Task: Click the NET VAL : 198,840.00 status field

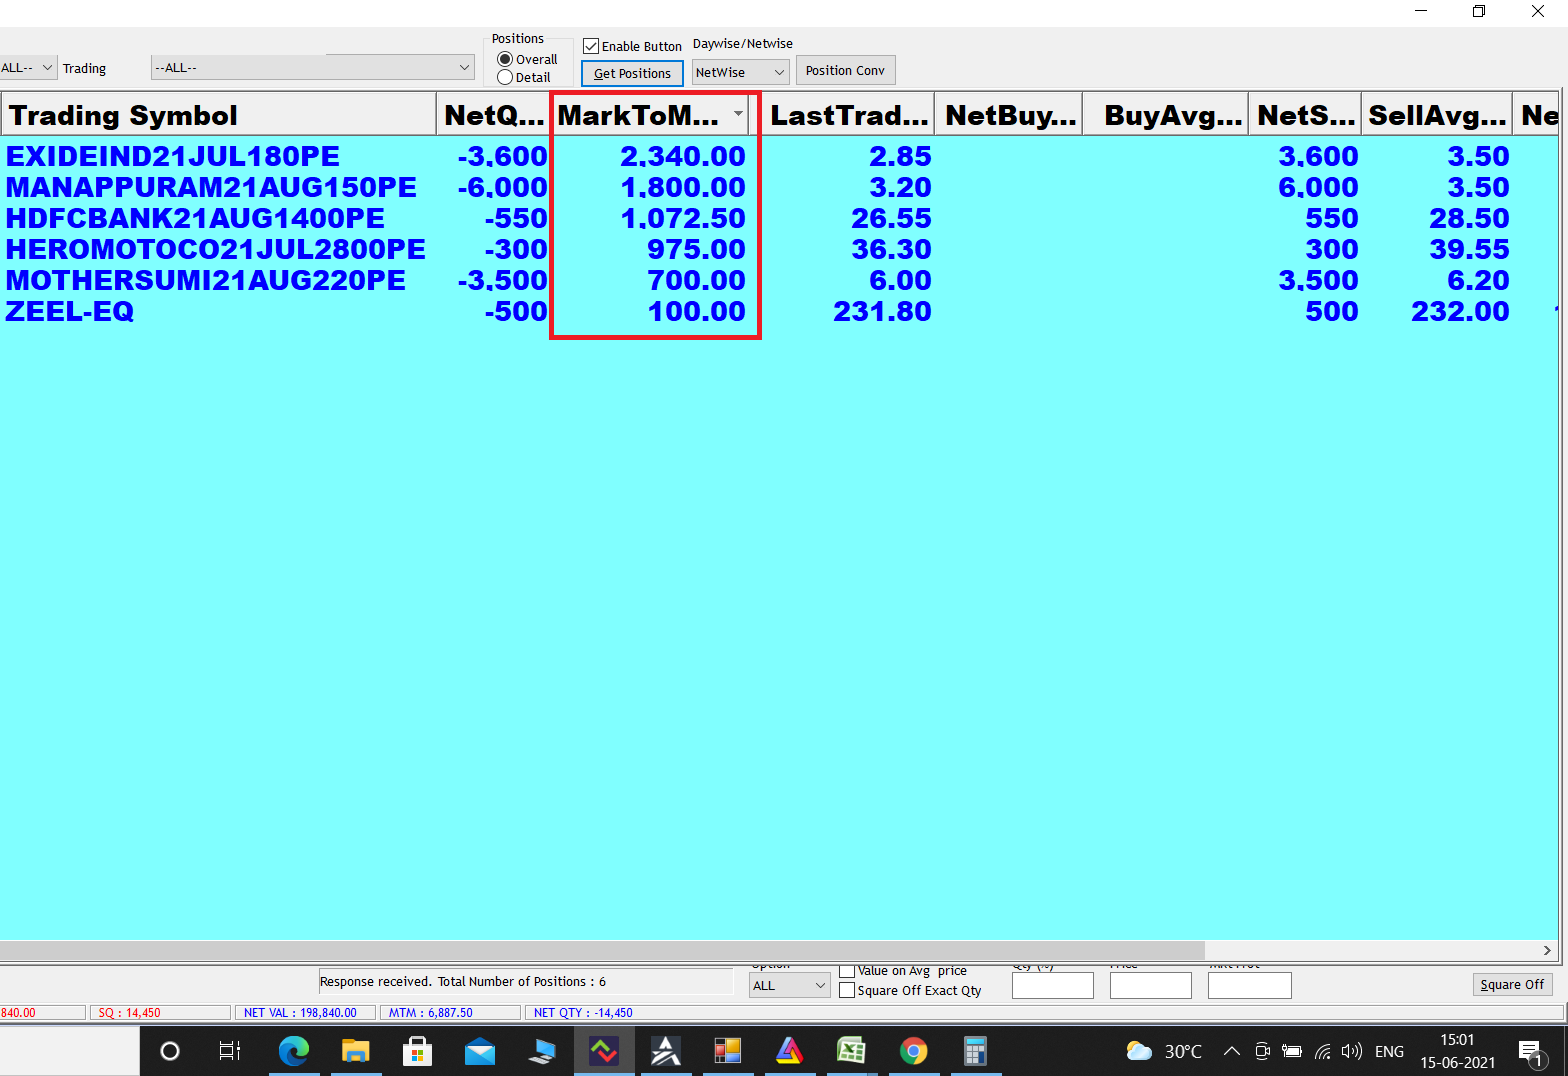Action: point(303,1013)
